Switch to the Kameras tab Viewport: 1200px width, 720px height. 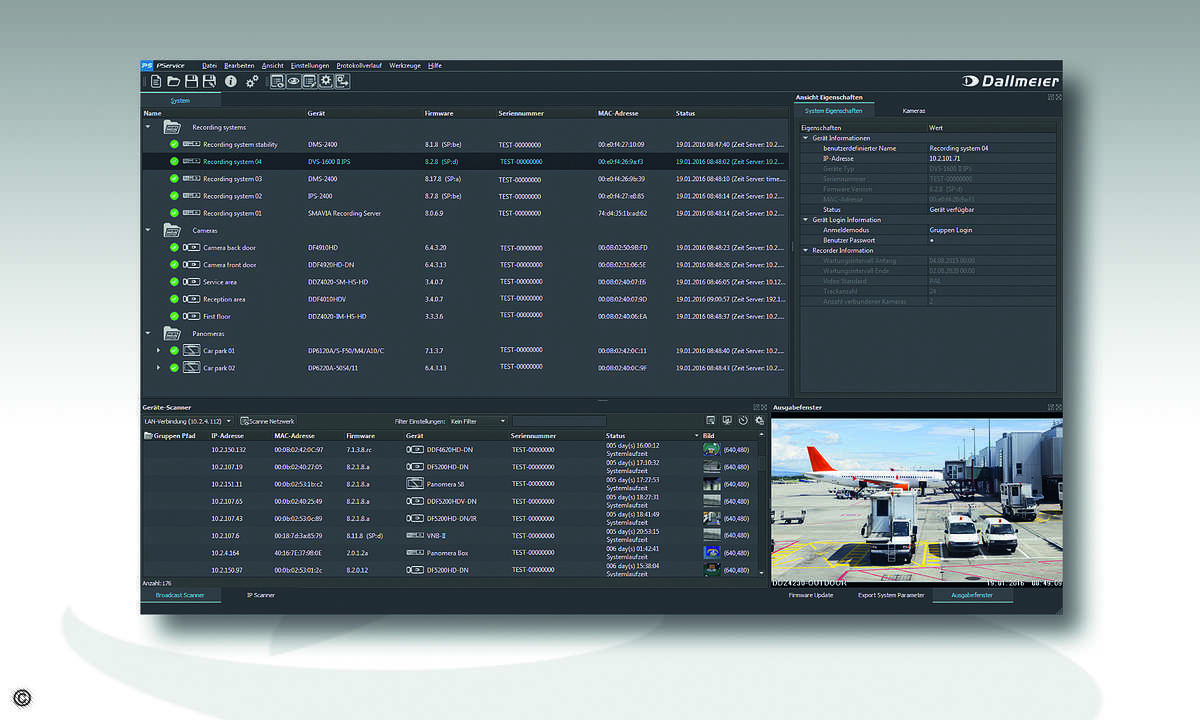(x=913, y=111)
